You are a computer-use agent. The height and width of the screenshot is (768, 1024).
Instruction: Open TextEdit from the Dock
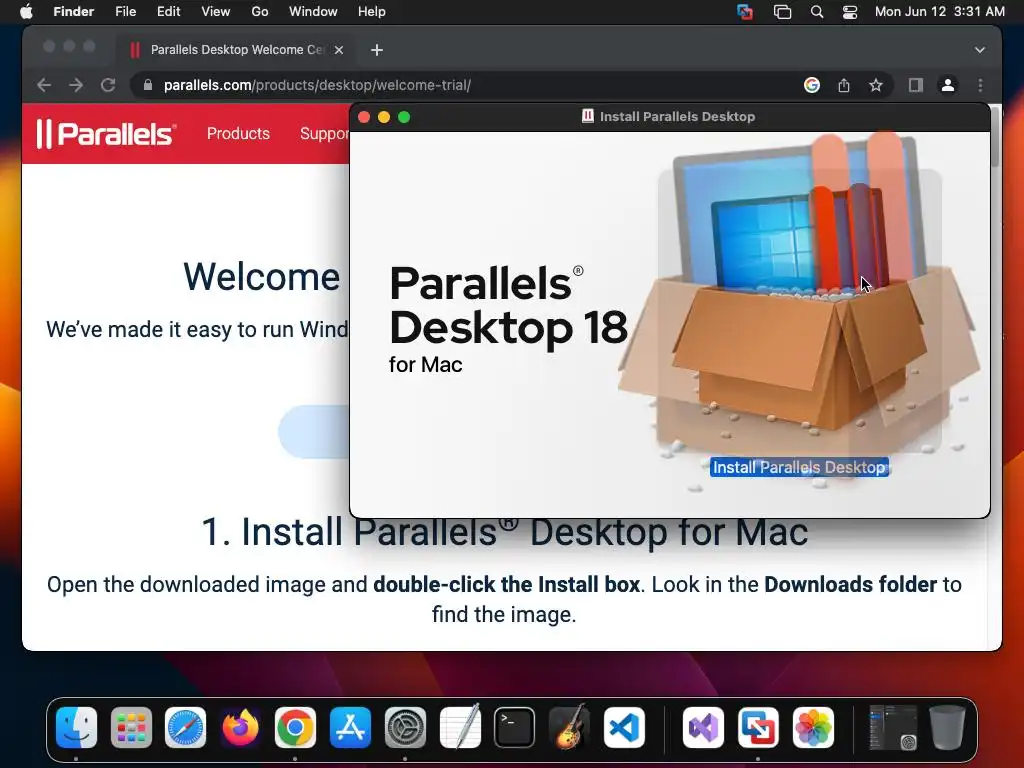tap(460, 727)
